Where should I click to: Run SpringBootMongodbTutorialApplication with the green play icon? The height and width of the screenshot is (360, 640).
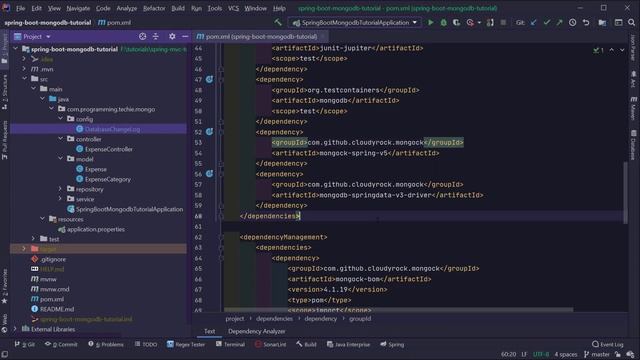(430, 23)
